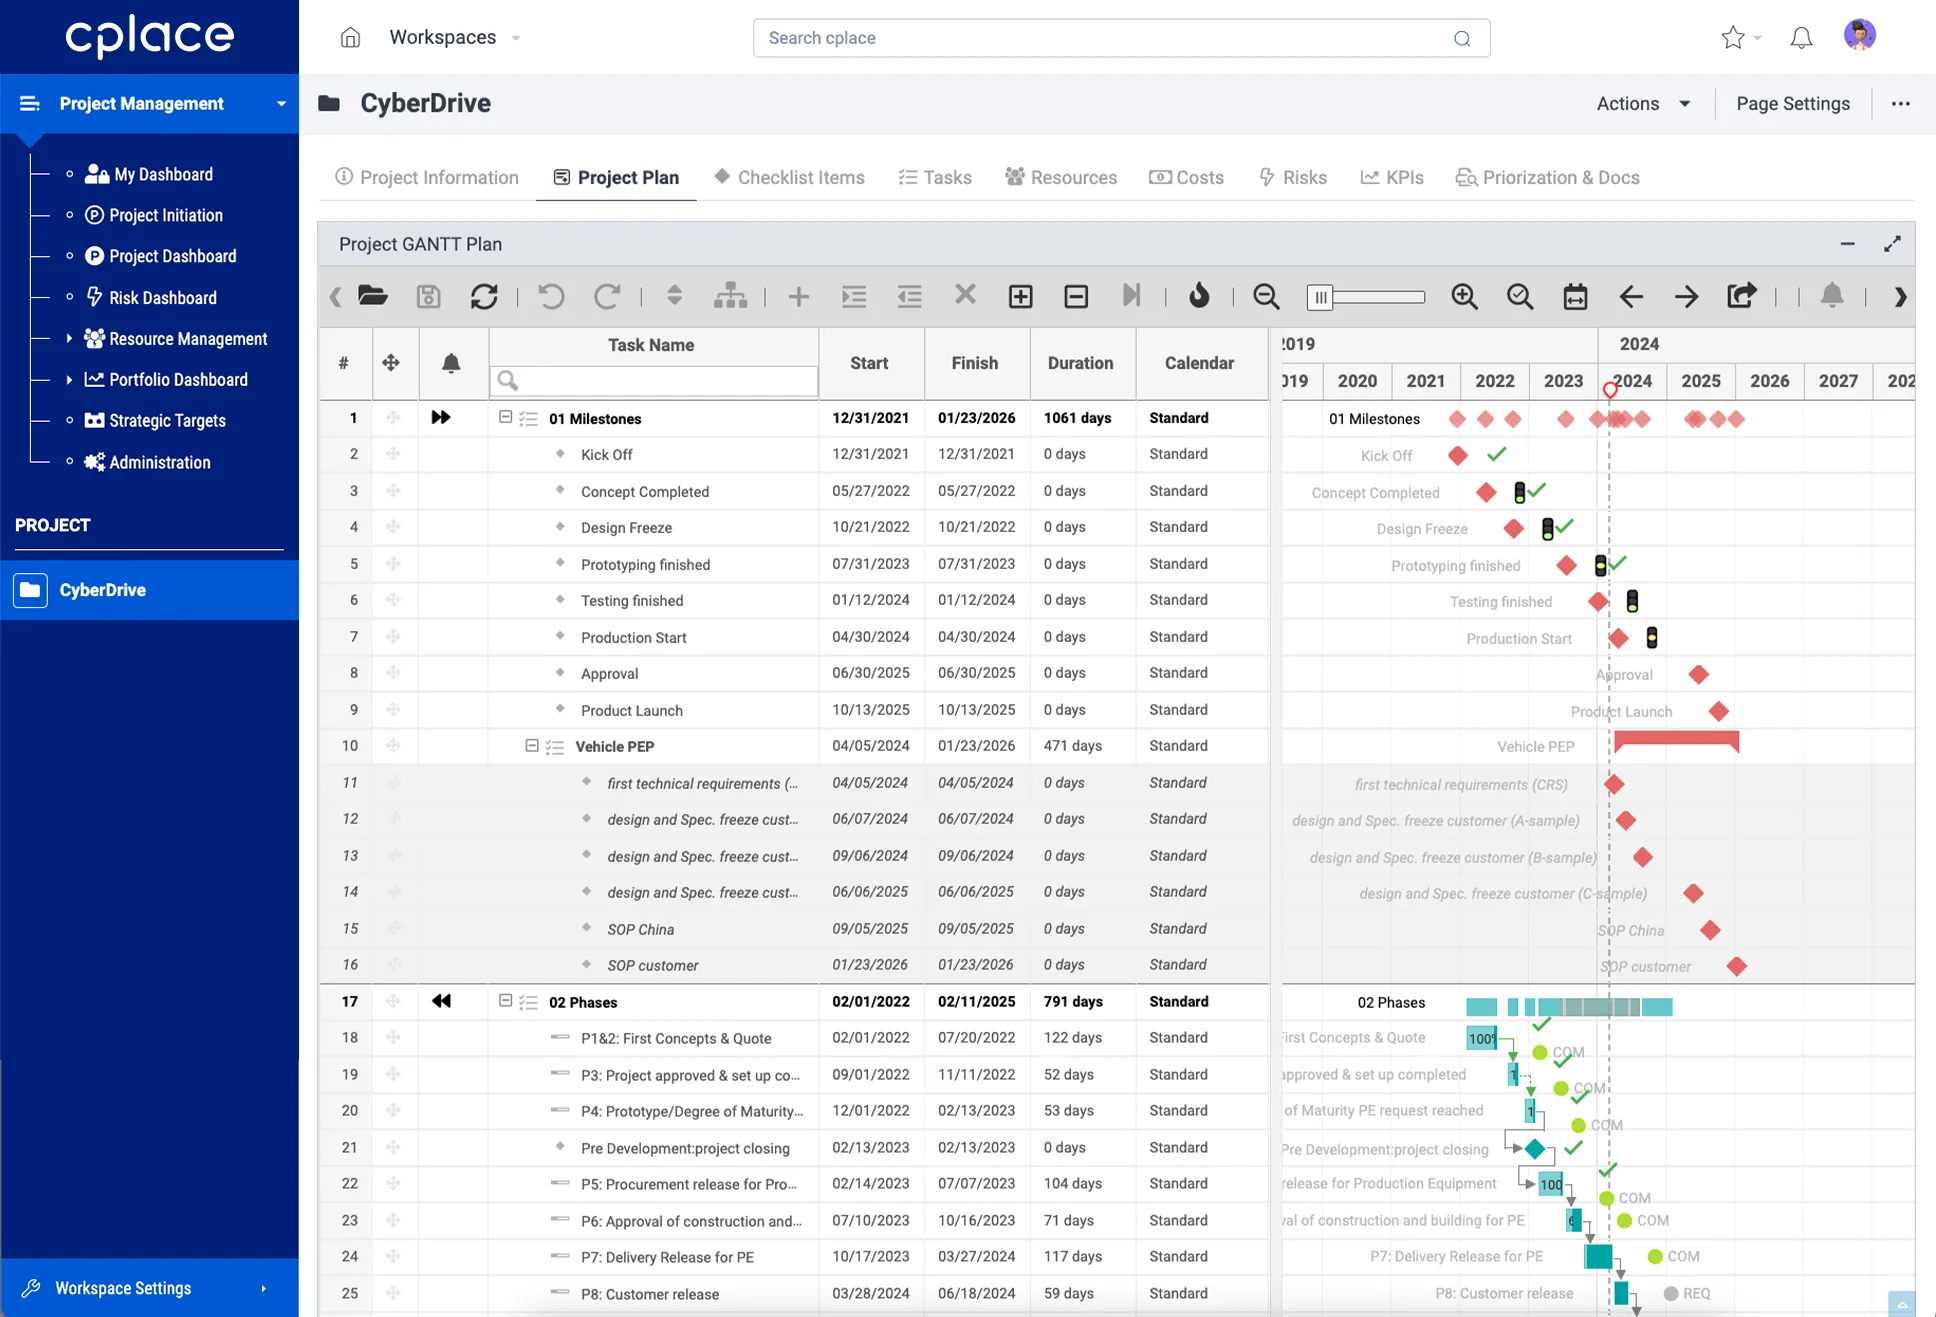The height and width of the screenshot is (1317, 1936).
Task: Open the notifications bell in top bar
Action: tap(1801, 38)
